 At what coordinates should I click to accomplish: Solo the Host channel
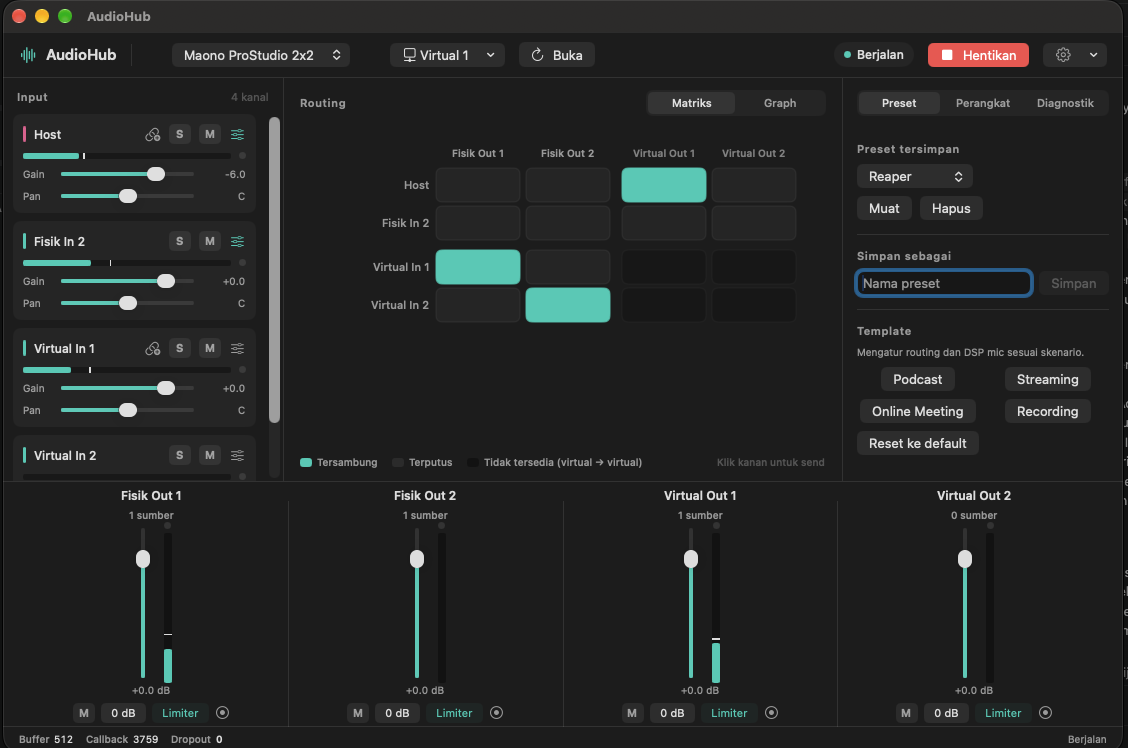(180, 134)
